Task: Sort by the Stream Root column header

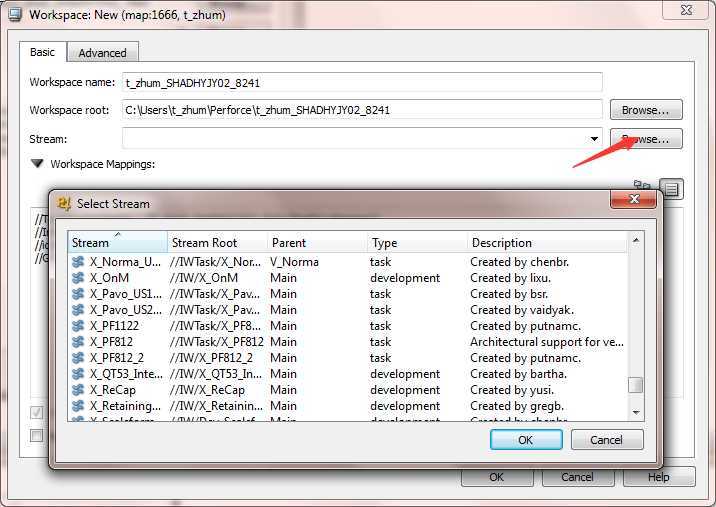Action: pyautogui.click(x=217, y=243)
